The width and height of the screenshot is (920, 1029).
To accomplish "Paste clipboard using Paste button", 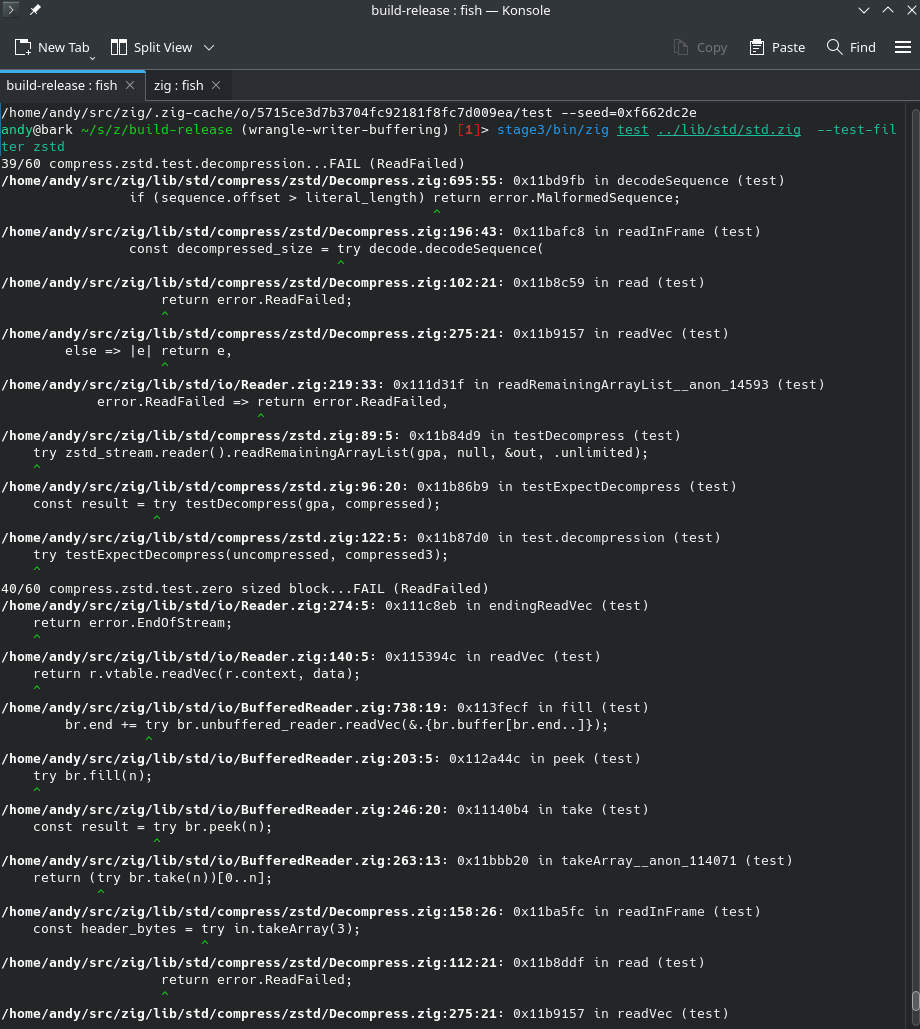I will (x=778, y=47).
